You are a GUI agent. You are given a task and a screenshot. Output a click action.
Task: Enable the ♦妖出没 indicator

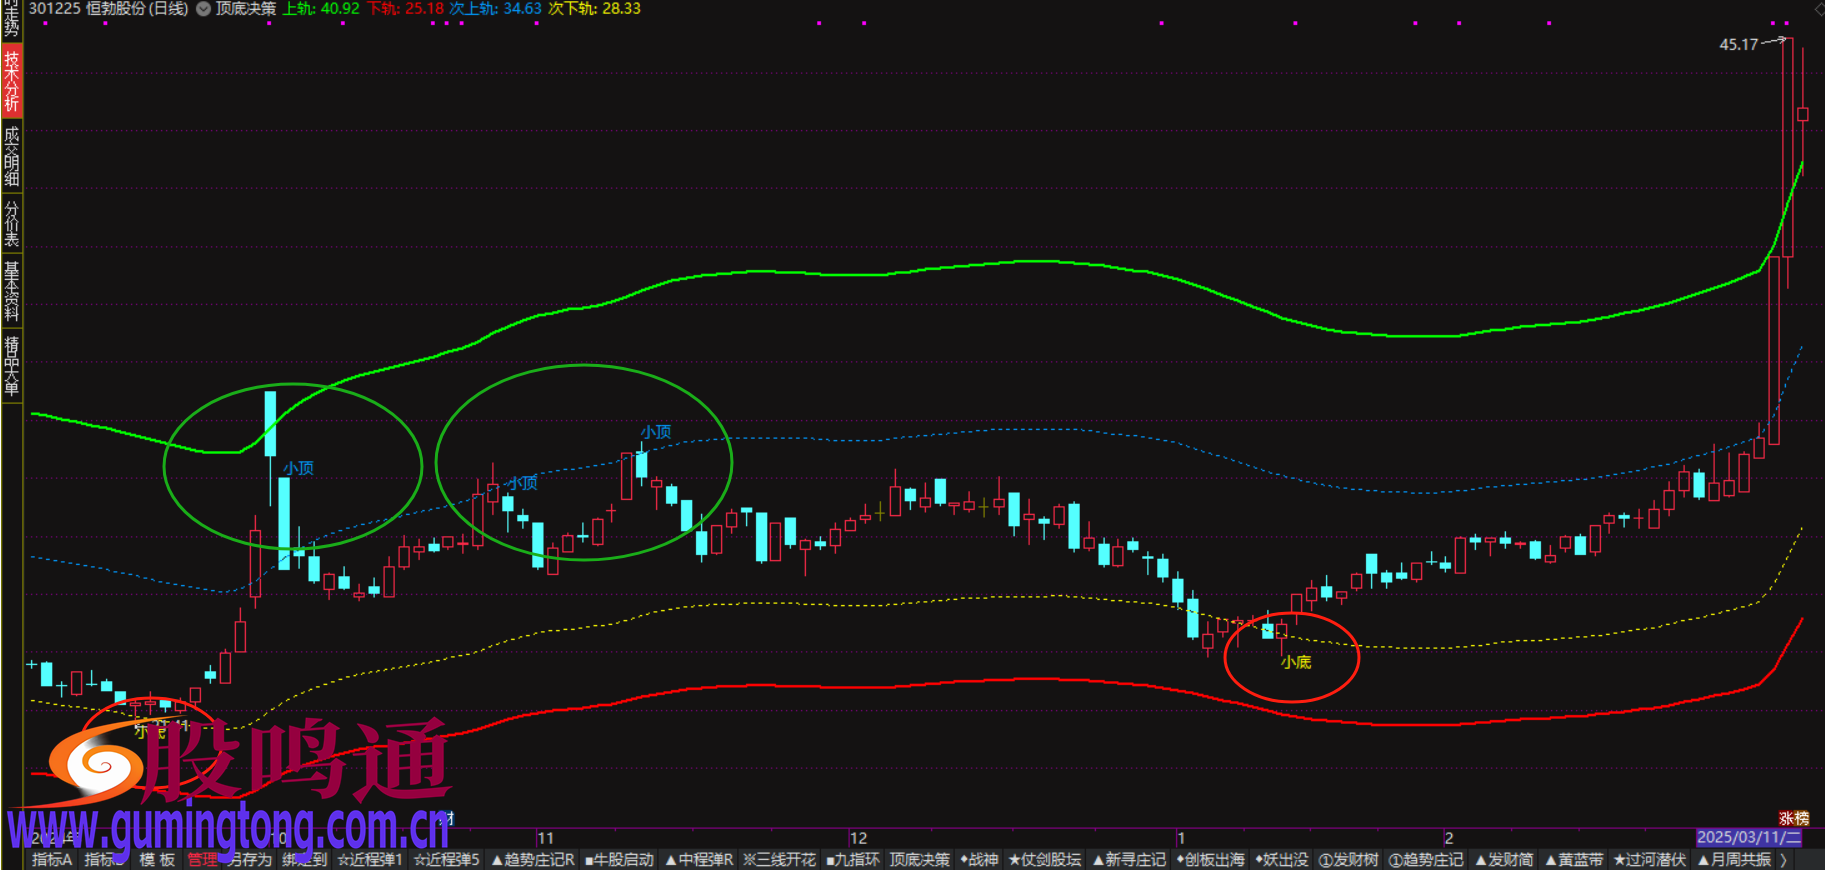(1281, 860)
